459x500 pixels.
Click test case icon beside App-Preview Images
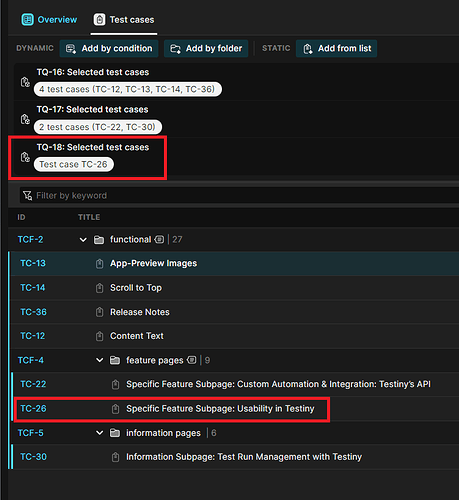[x=99, y=264]
